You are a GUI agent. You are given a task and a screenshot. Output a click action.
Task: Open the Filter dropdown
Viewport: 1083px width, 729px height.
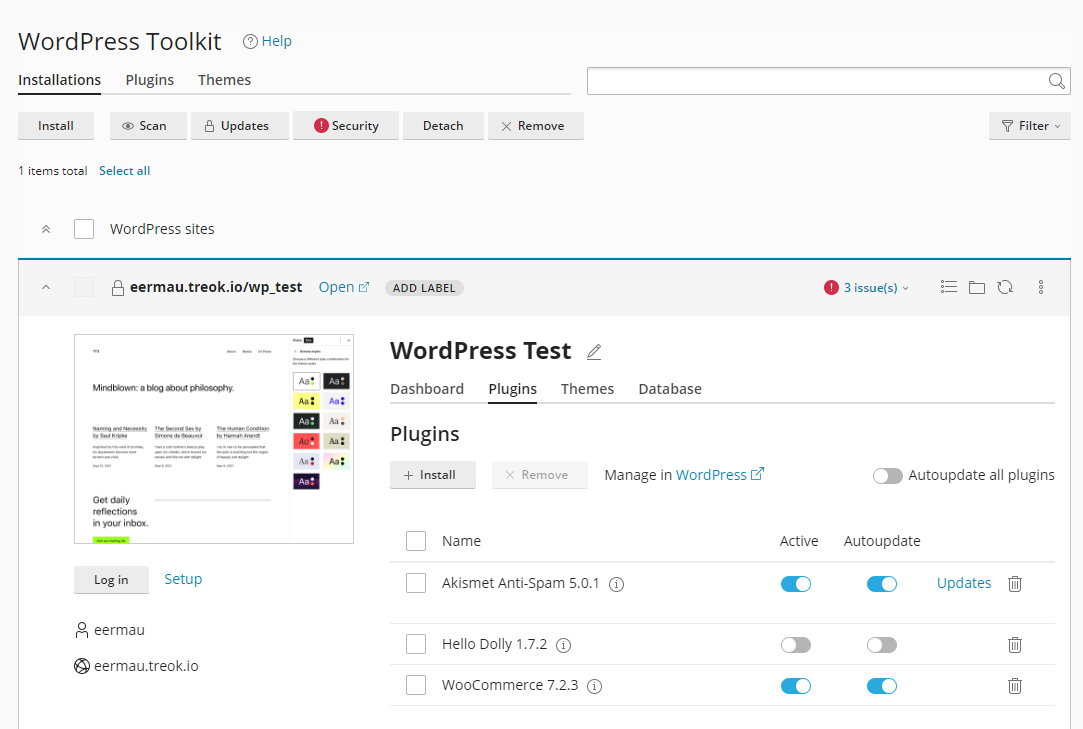pos(1029,125)
